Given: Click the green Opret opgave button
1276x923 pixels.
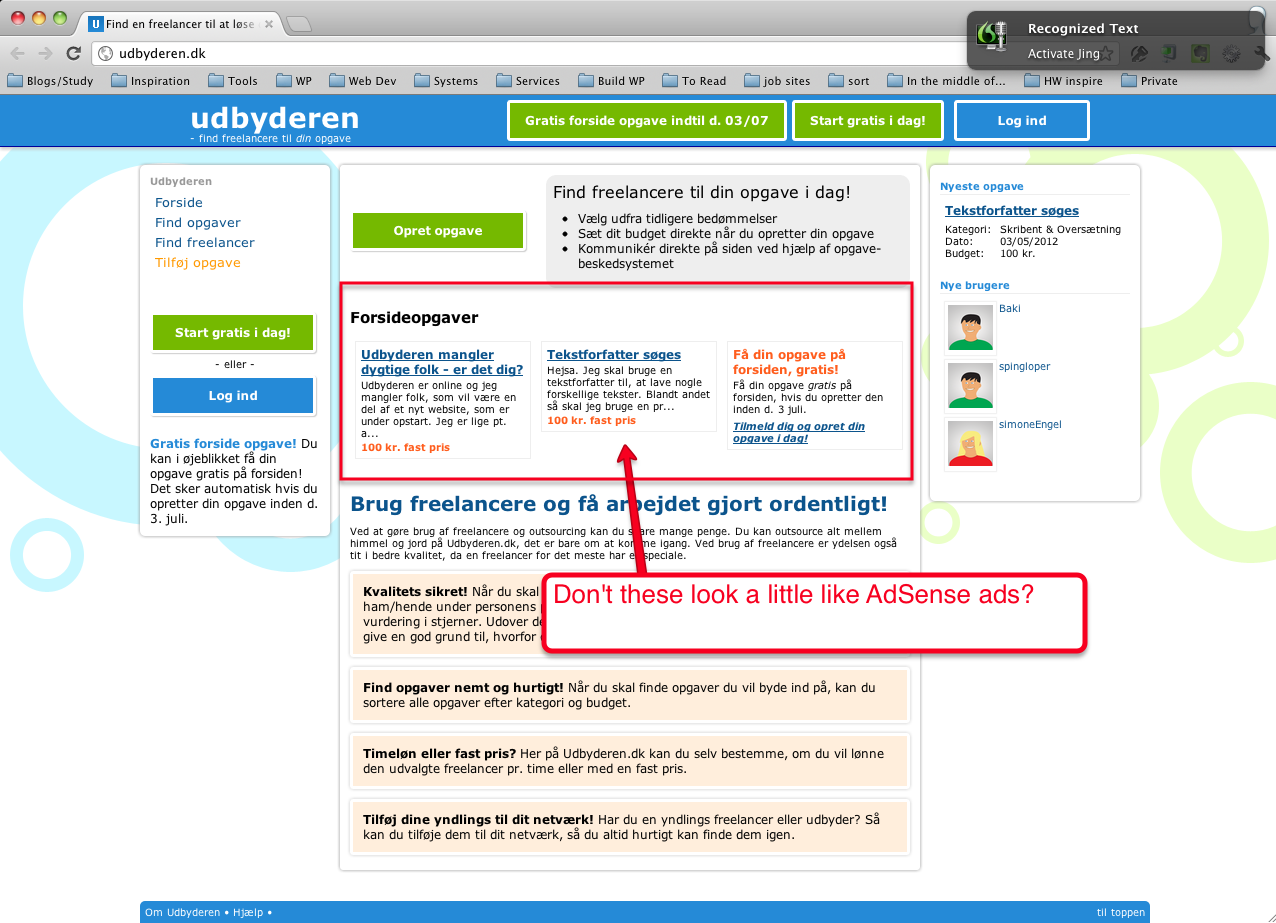Looking at the screenshot, I should pyautogui.click(x=438, y=231).
